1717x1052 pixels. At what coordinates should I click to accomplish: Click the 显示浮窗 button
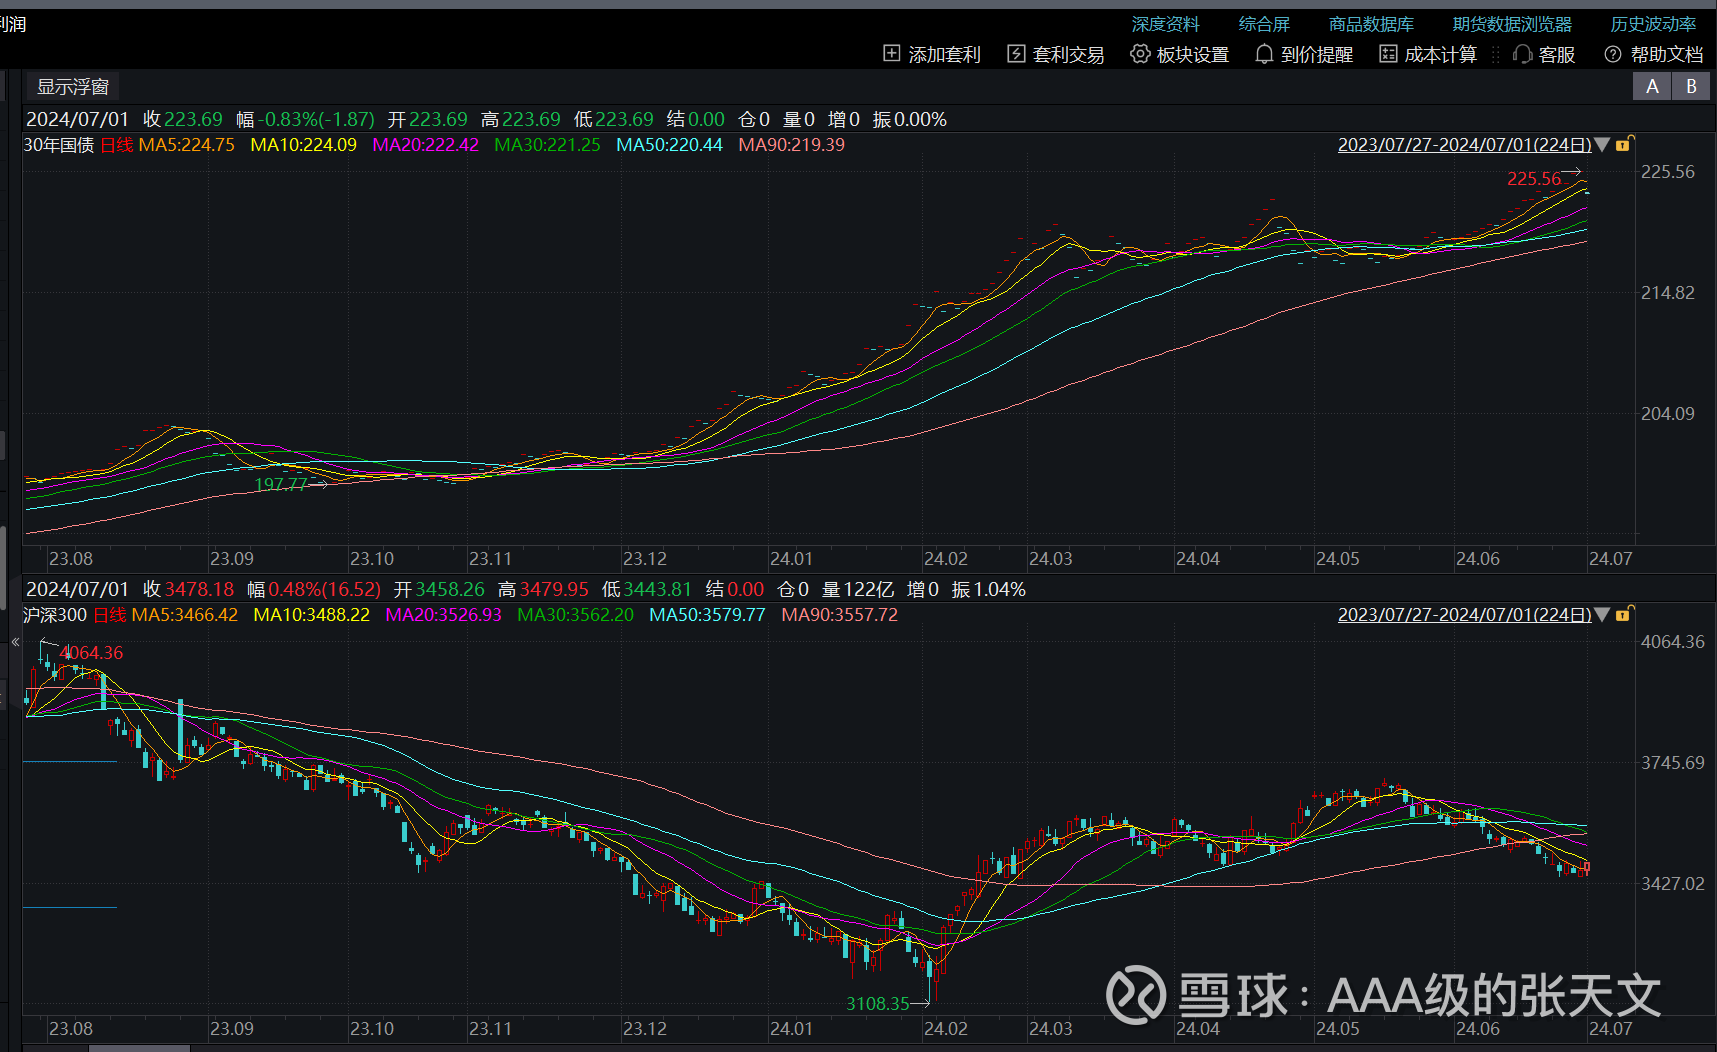71,85
